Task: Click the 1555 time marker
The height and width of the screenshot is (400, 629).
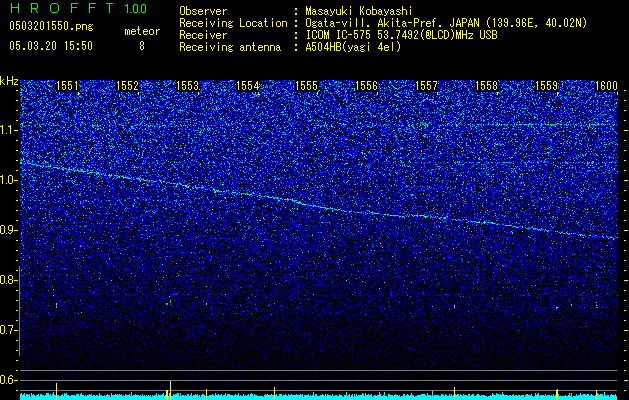Action: (307, 85)
